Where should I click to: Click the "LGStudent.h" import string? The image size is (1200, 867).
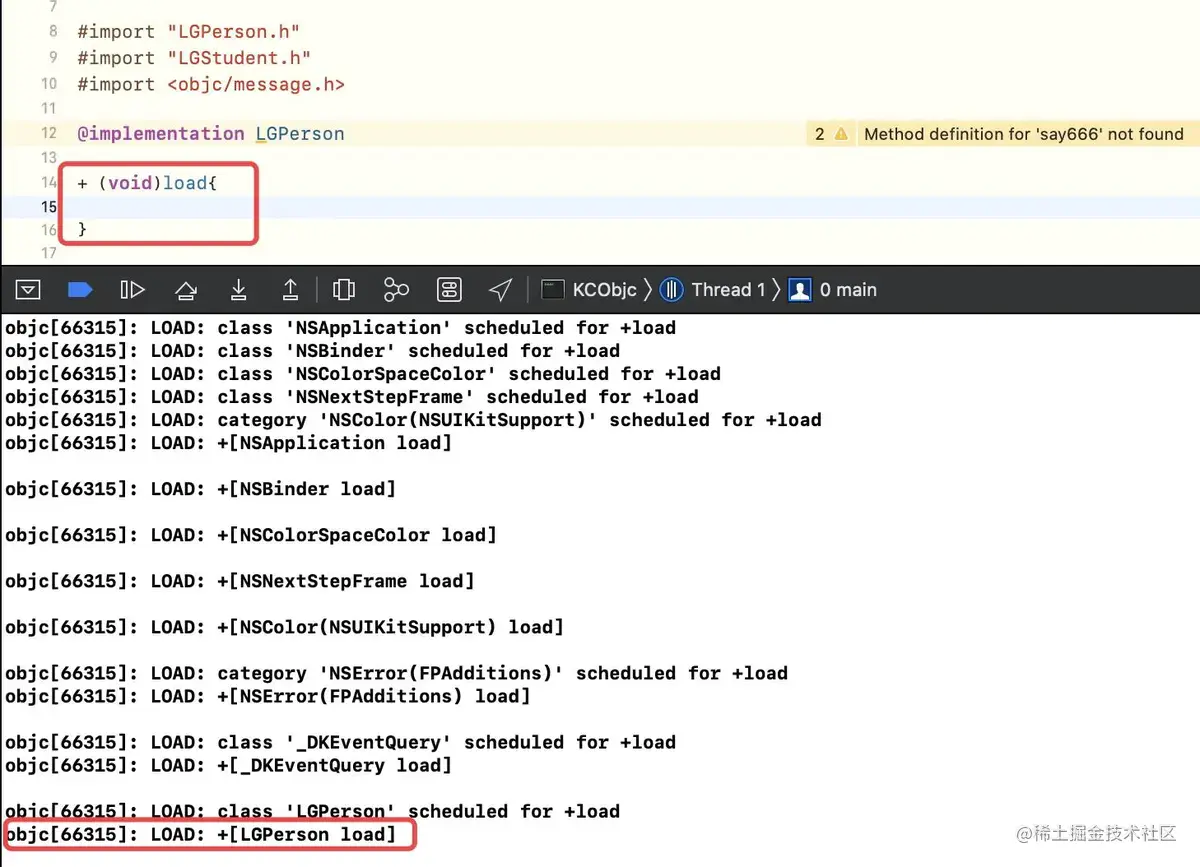239,58
